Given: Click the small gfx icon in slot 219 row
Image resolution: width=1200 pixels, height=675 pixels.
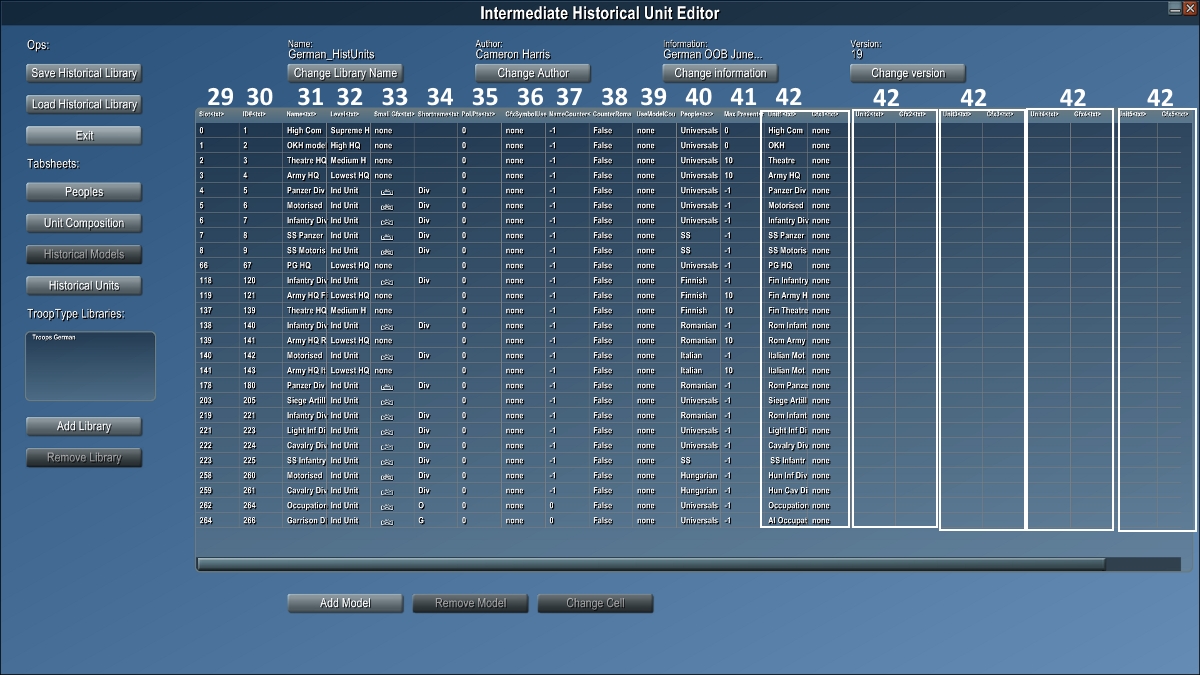Looking at the screenshot, I should [386, 416].
